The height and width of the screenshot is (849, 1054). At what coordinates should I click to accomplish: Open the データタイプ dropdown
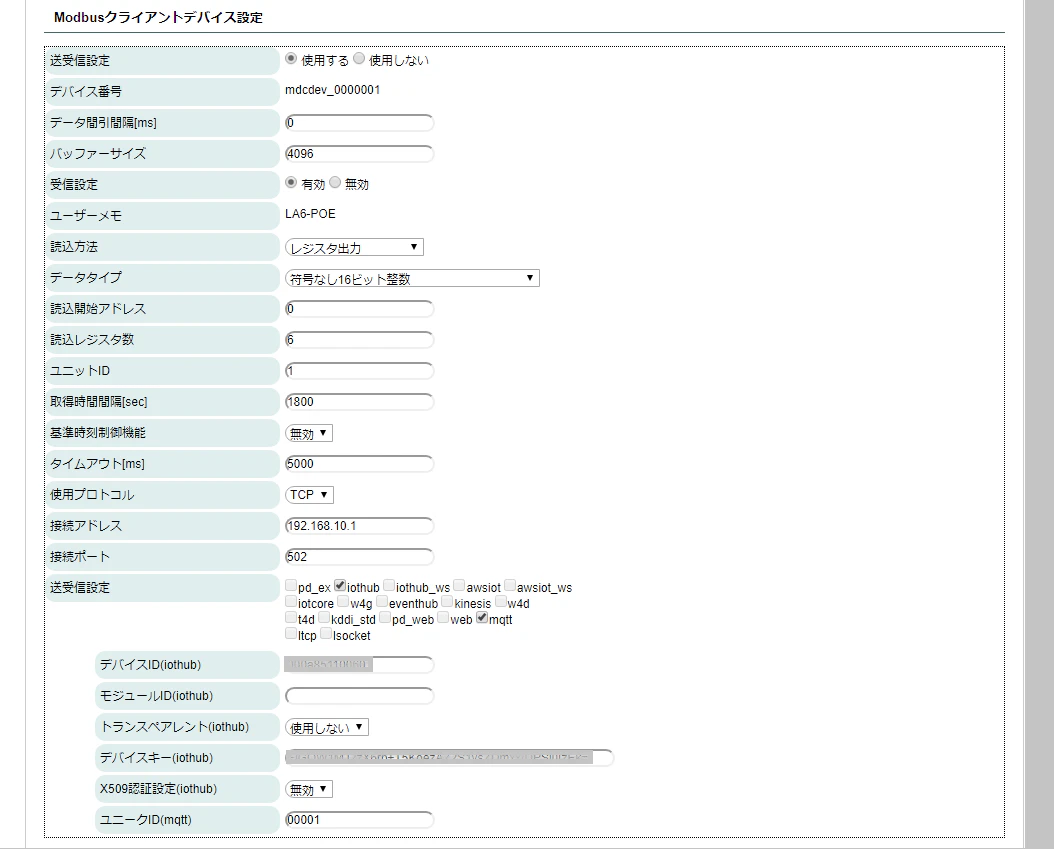click(412, 278)
